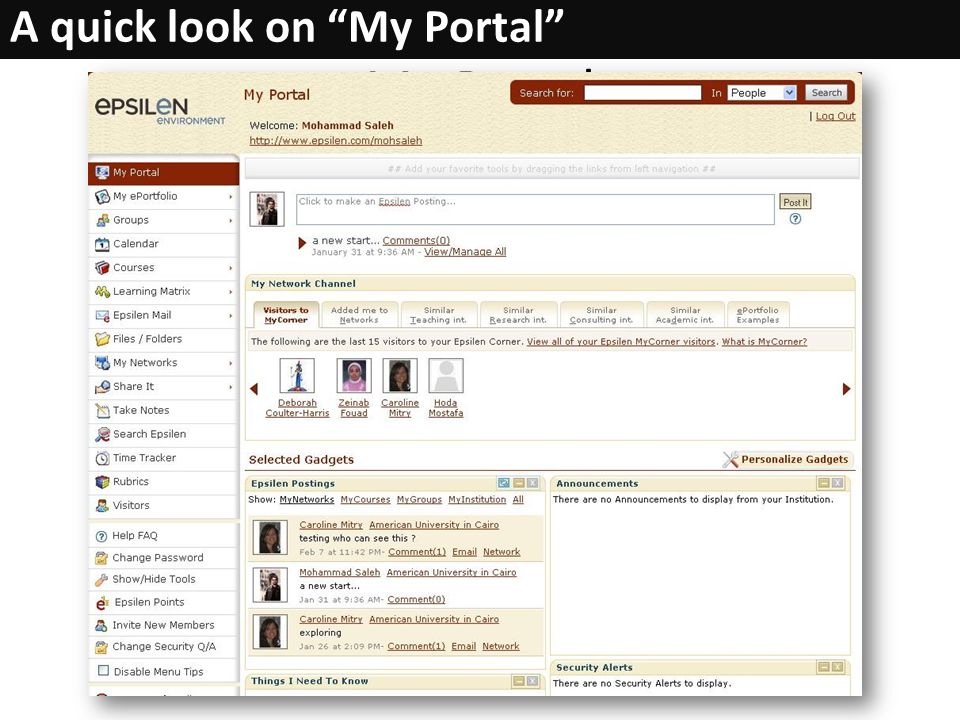The height and width of the screenshot is (720, 960).
Task: Click the My Networks icon
Action: click(102, 363)
